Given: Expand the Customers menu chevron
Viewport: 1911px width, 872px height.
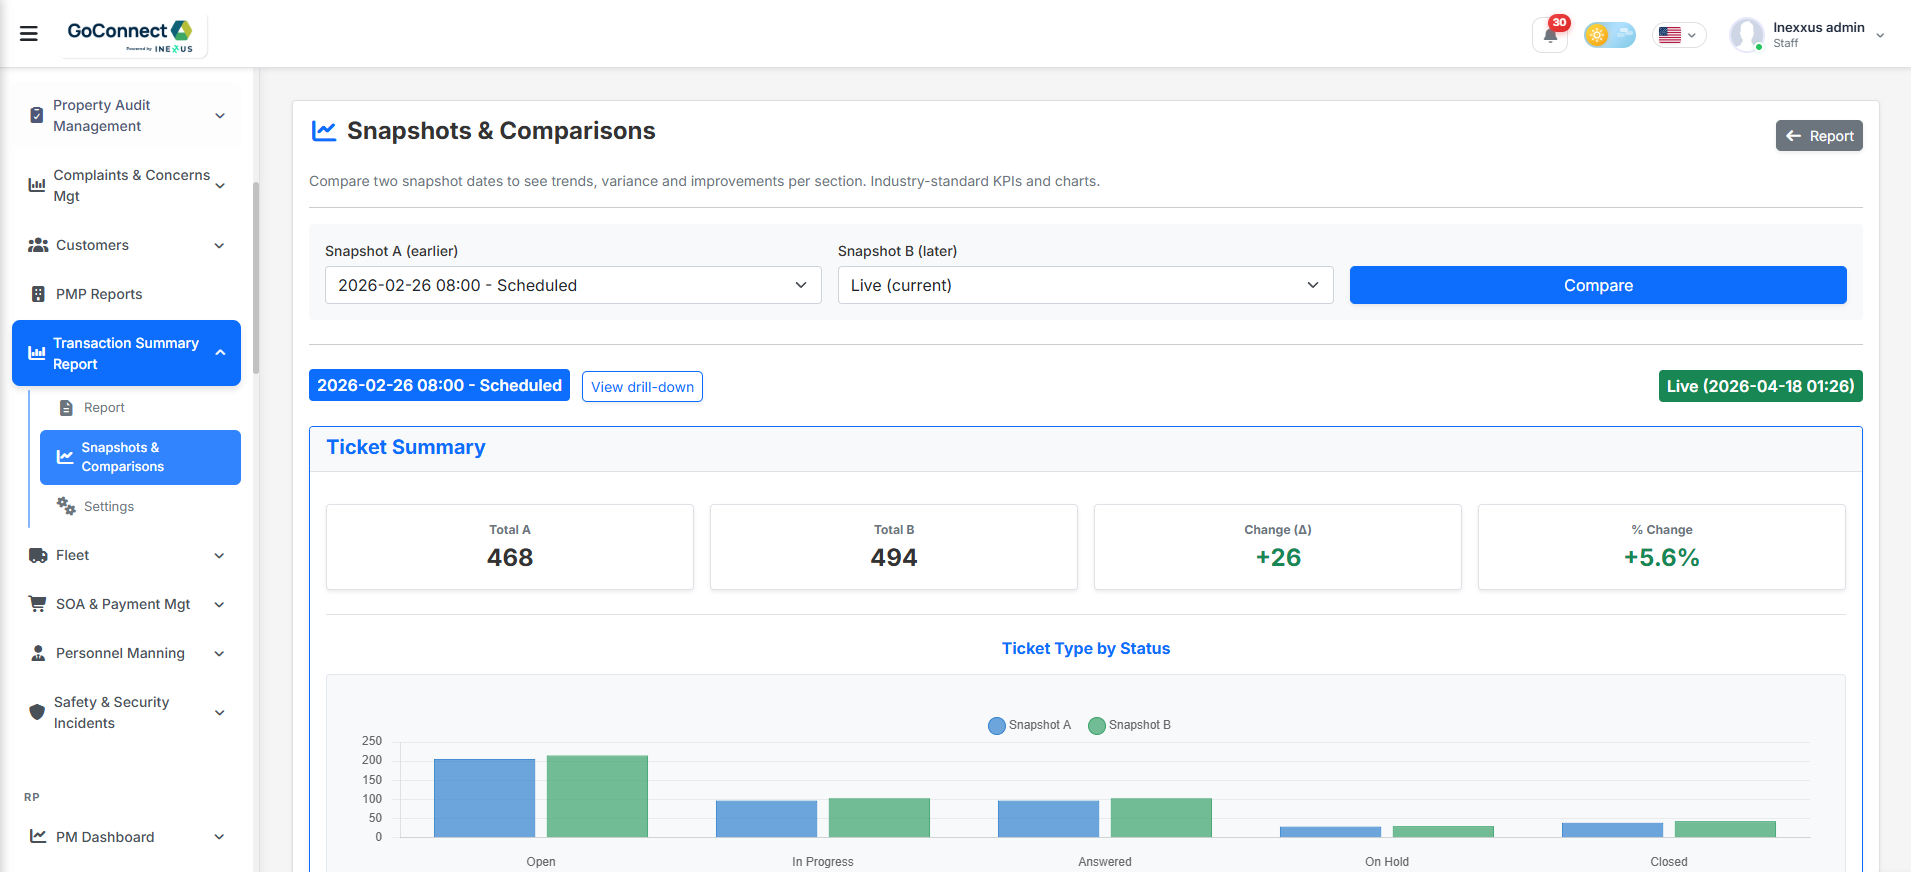Looking at the screenshot, I should tap(219, 246).
